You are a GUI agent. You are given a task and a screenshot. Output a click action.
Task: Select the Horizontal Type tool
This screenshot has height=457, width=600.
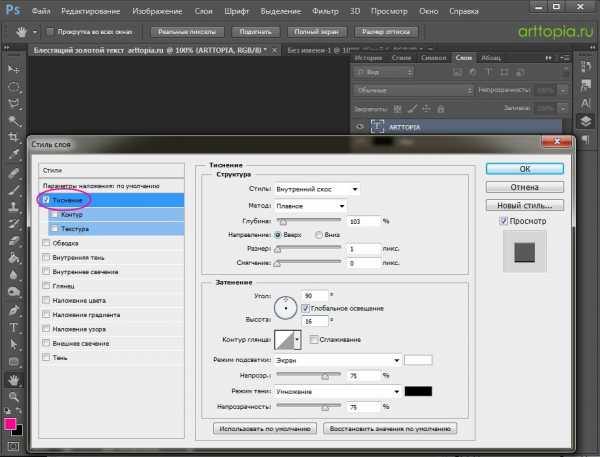(14, 328)
